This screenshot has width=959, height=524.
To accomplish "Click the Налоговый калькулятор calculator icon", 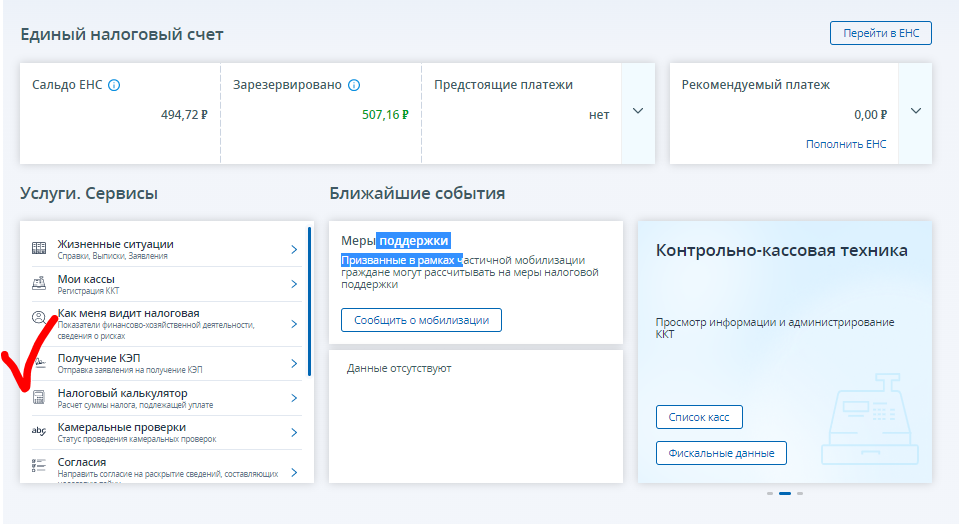I will coord(39,397).
